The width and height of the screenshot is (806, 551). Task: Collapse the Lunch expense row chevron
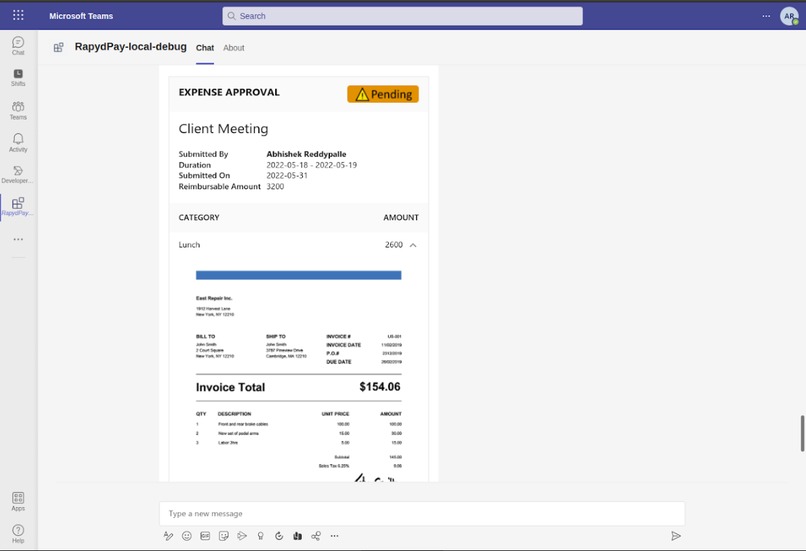(x=413, y=245)
